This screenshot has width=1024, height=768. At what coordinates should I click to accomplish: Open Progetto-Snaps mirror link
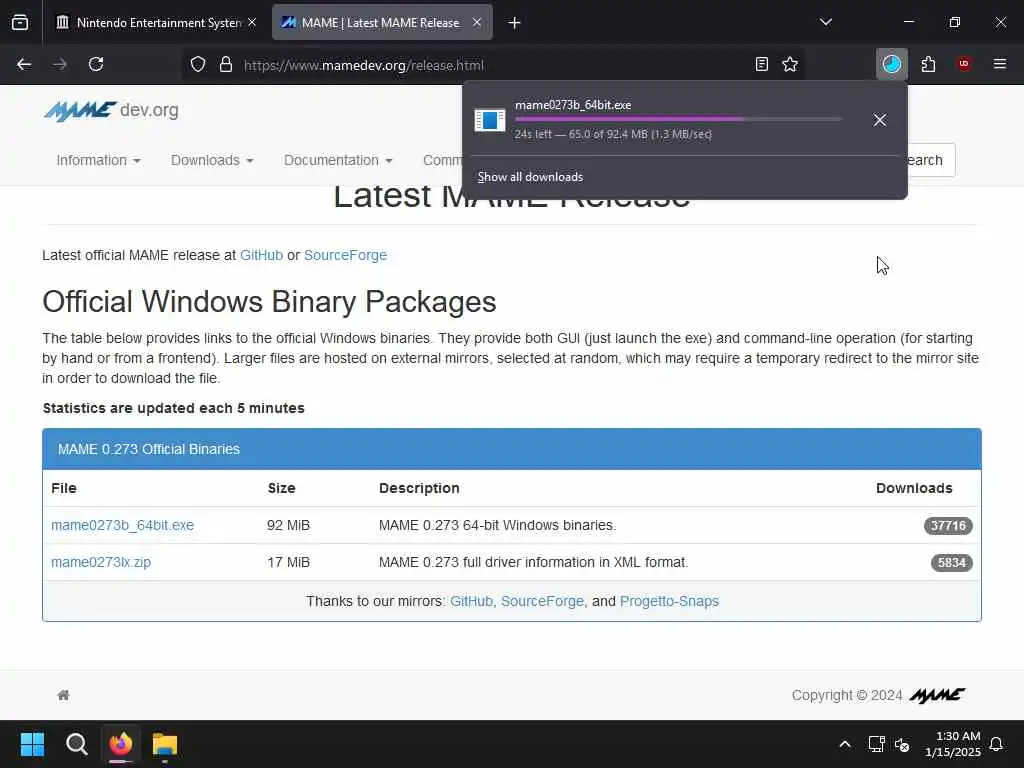pyautogui.click(x=669, y=601)
